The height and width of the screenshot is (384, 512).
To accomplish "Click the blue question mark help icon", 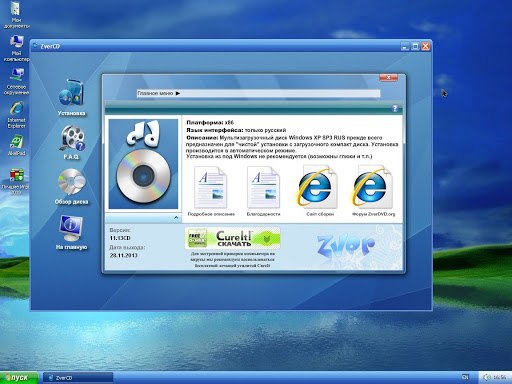I will tap(395, 108).
